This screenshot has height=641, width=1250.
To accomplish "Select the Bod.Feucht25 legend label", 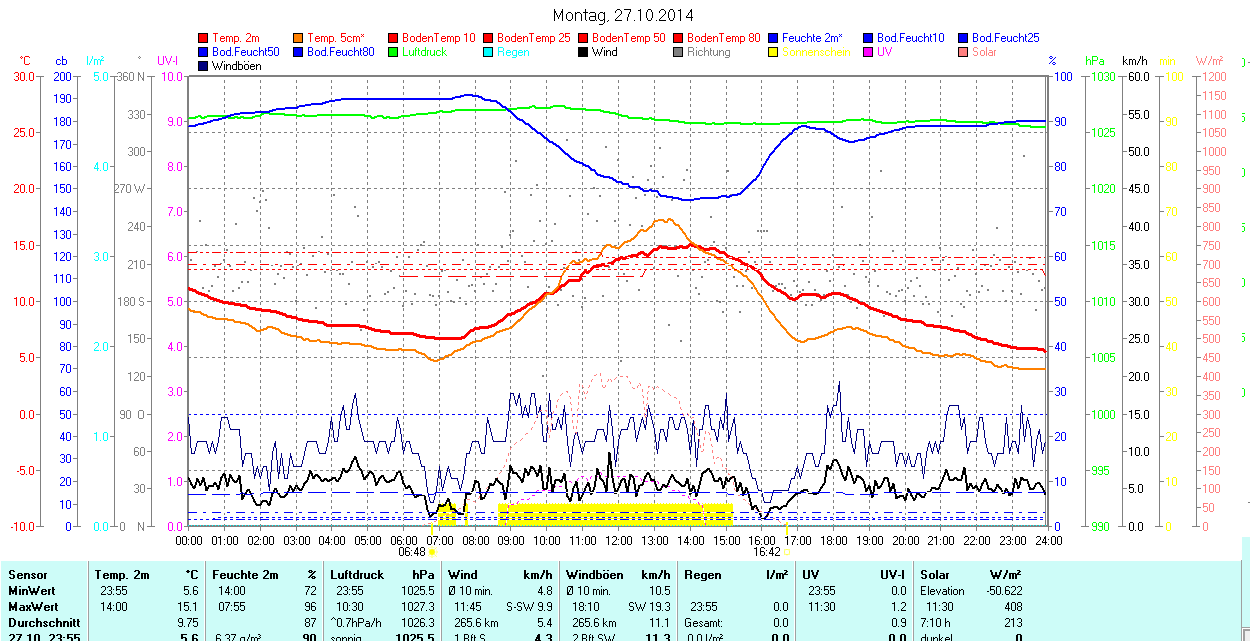I will click(1006, 38).
